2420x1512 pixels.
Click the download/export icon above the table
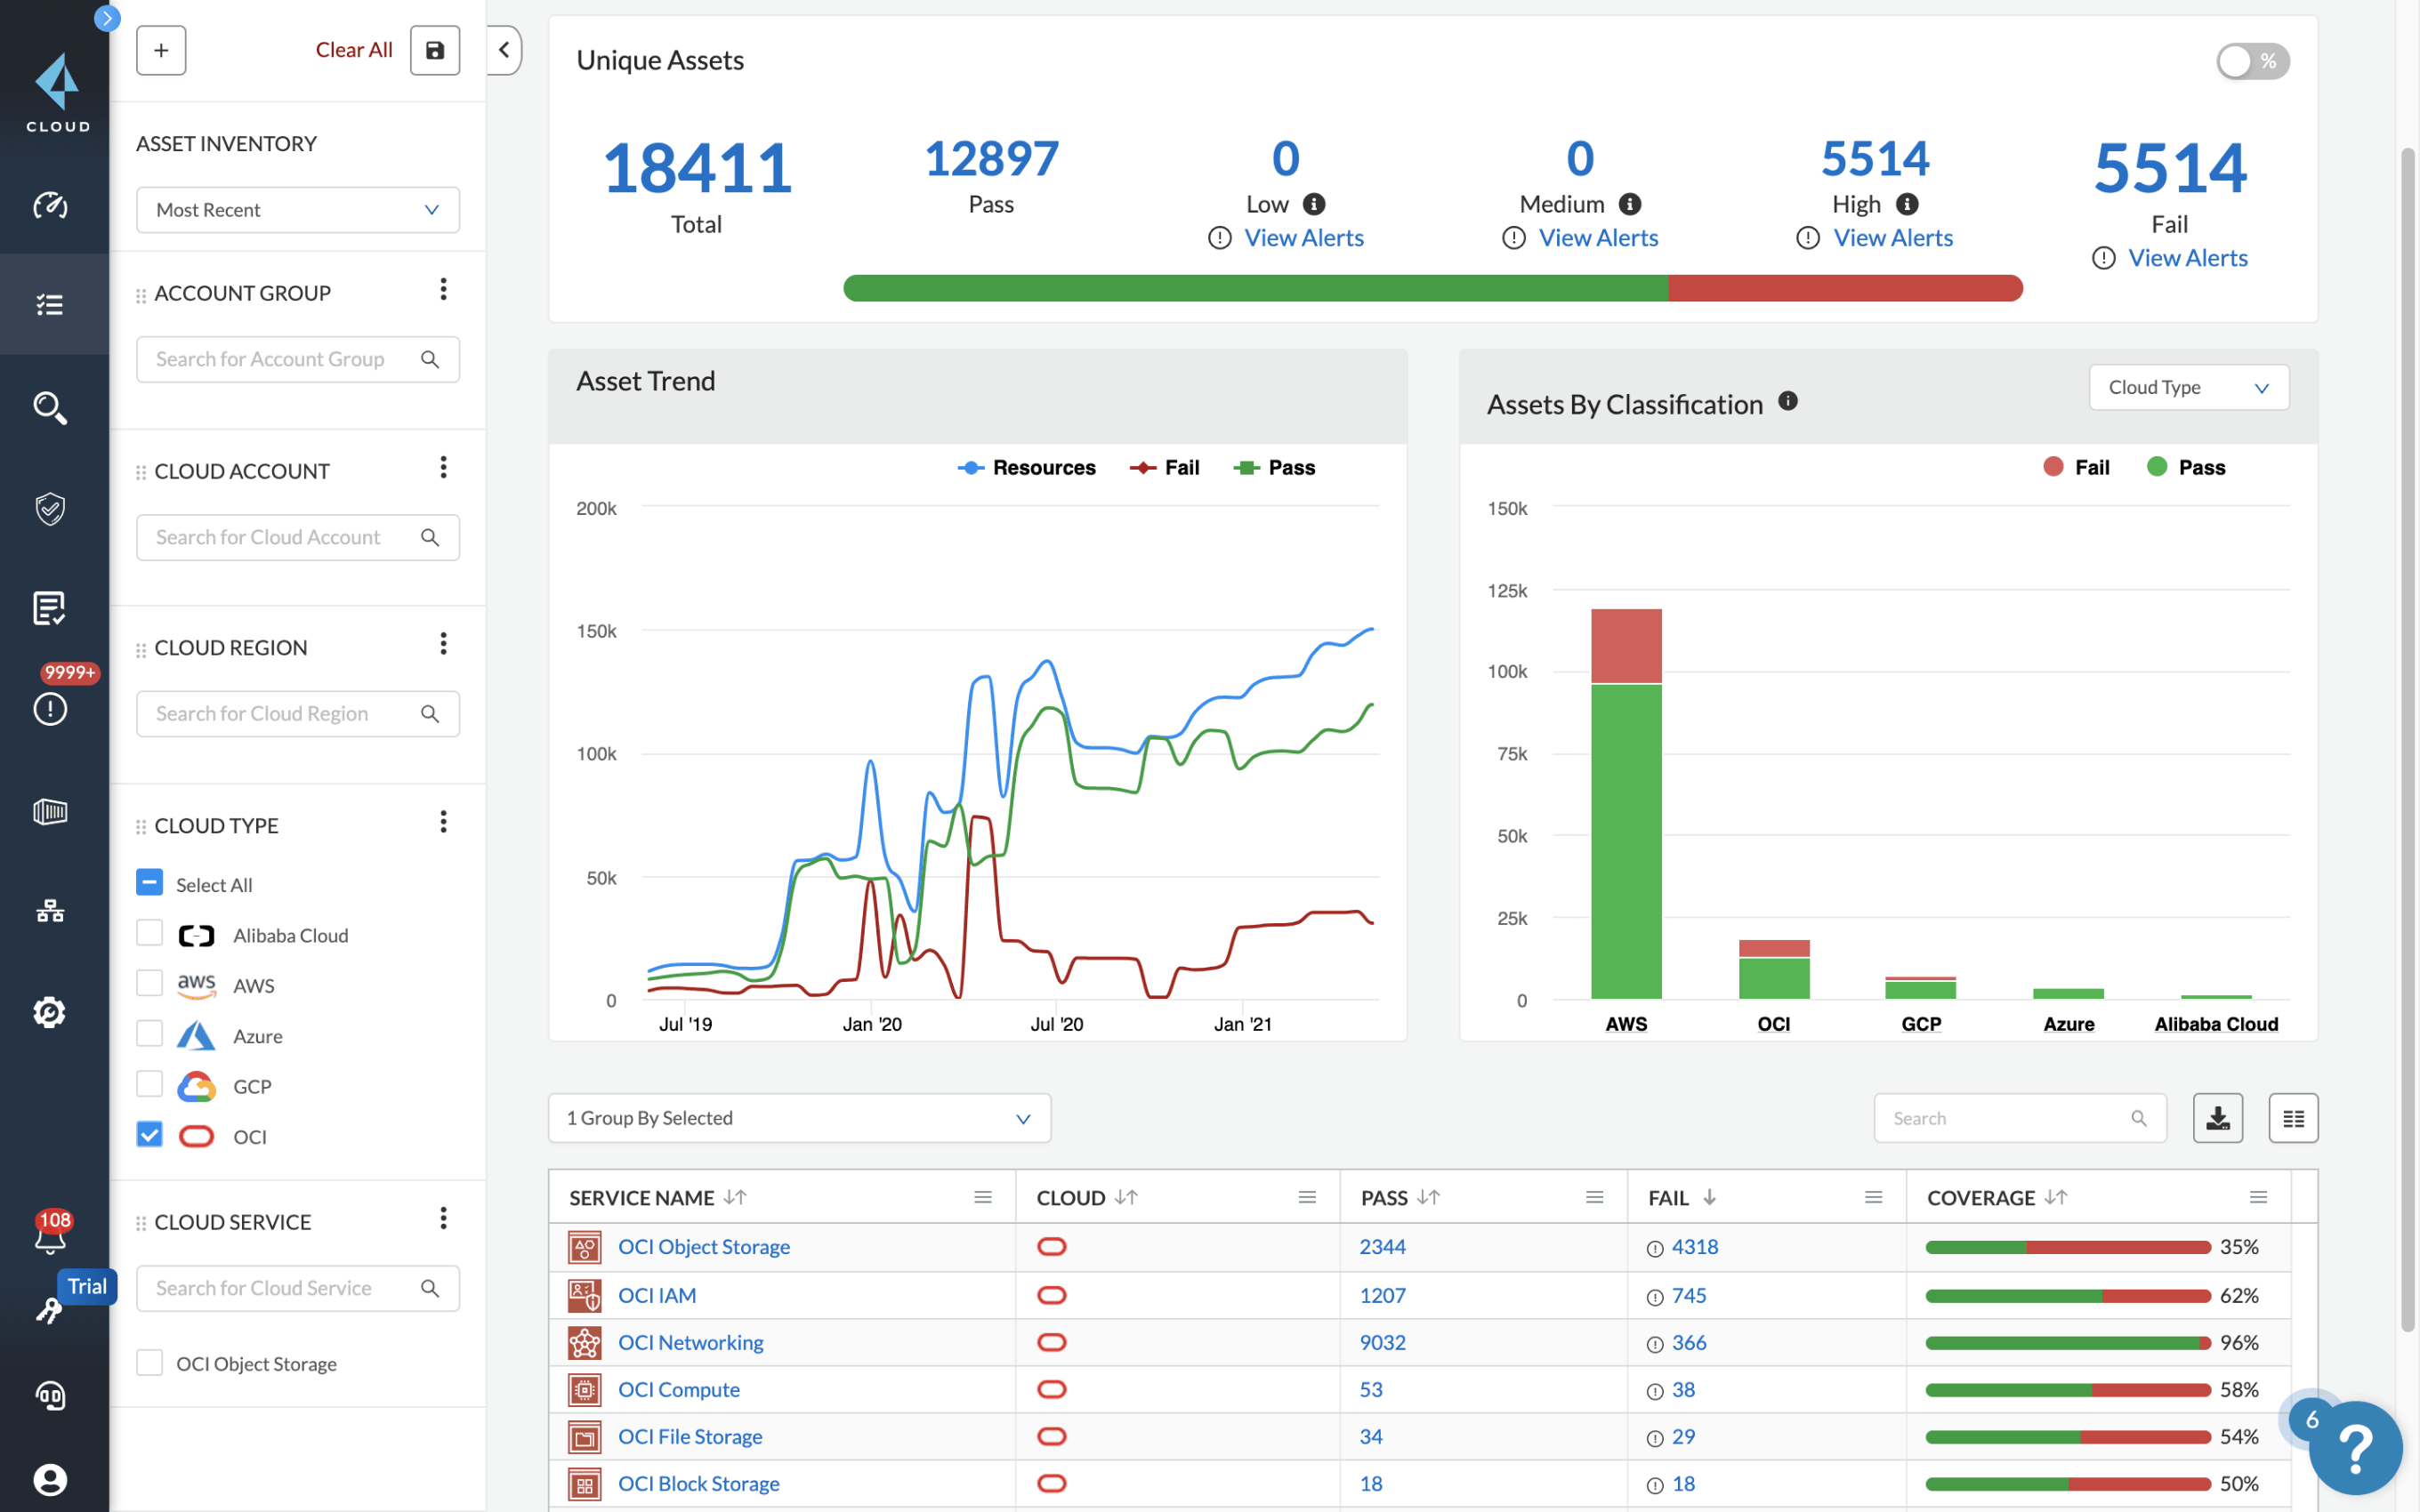pyautogui.click(x=2218, y=1118)
